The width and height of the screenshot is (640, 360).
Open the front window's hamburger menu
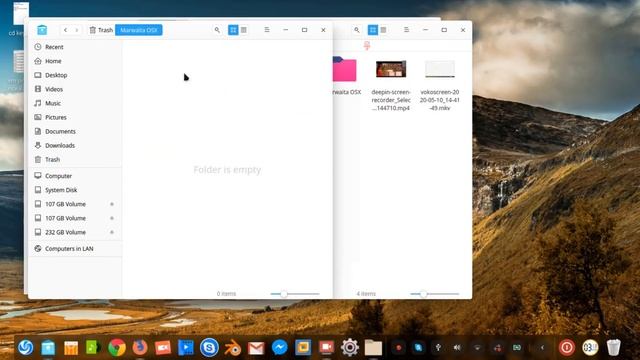(x=267, y=30)
